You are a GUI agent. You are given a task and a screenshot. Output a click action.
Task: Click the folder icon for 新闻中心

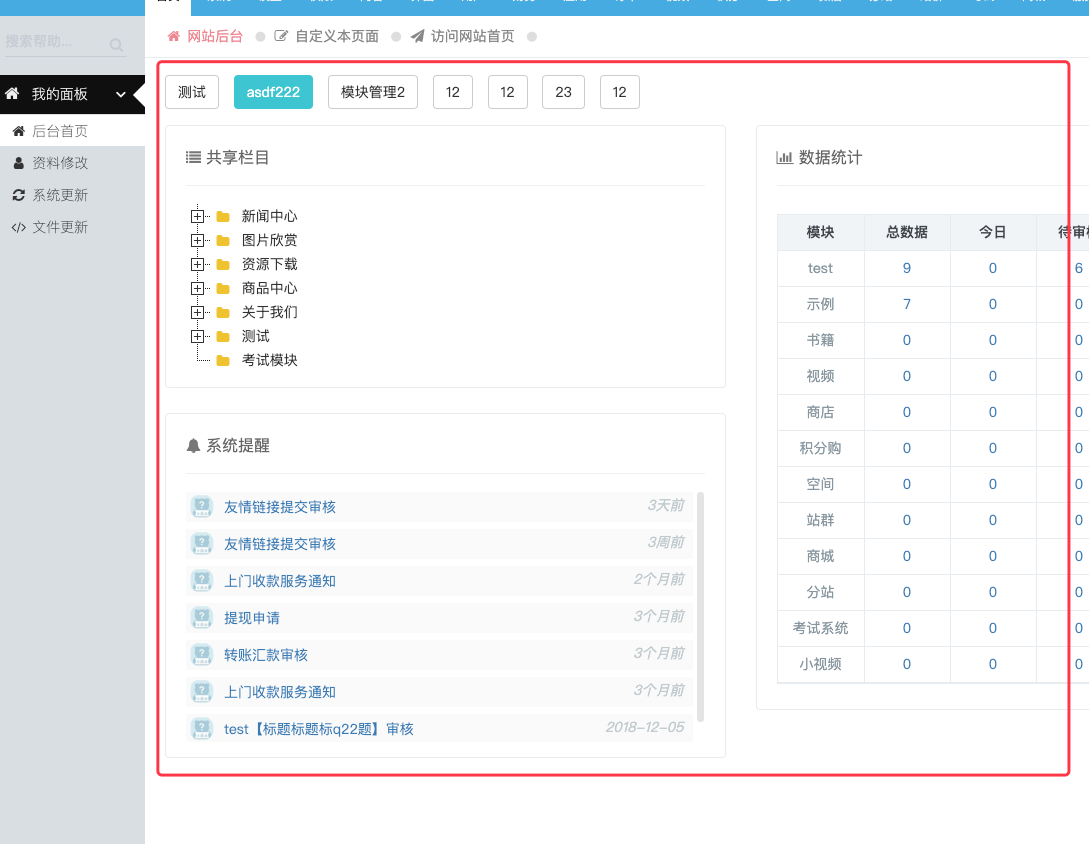223,217
